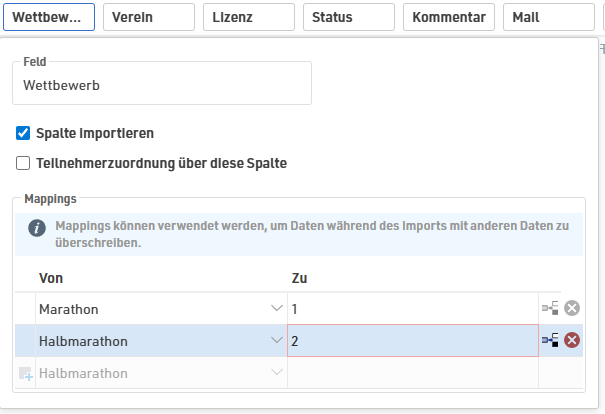Select the Wettbewerb column tab

pyautogui.click(x=48, y=17)
